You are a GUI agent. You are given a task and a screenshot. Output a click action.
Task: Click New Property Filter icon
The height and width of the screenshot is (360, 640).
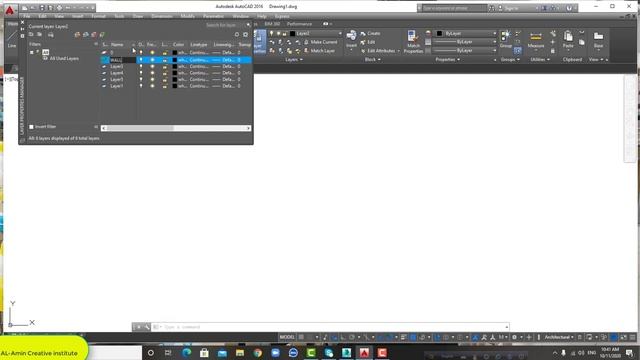[x=31, y=35]
